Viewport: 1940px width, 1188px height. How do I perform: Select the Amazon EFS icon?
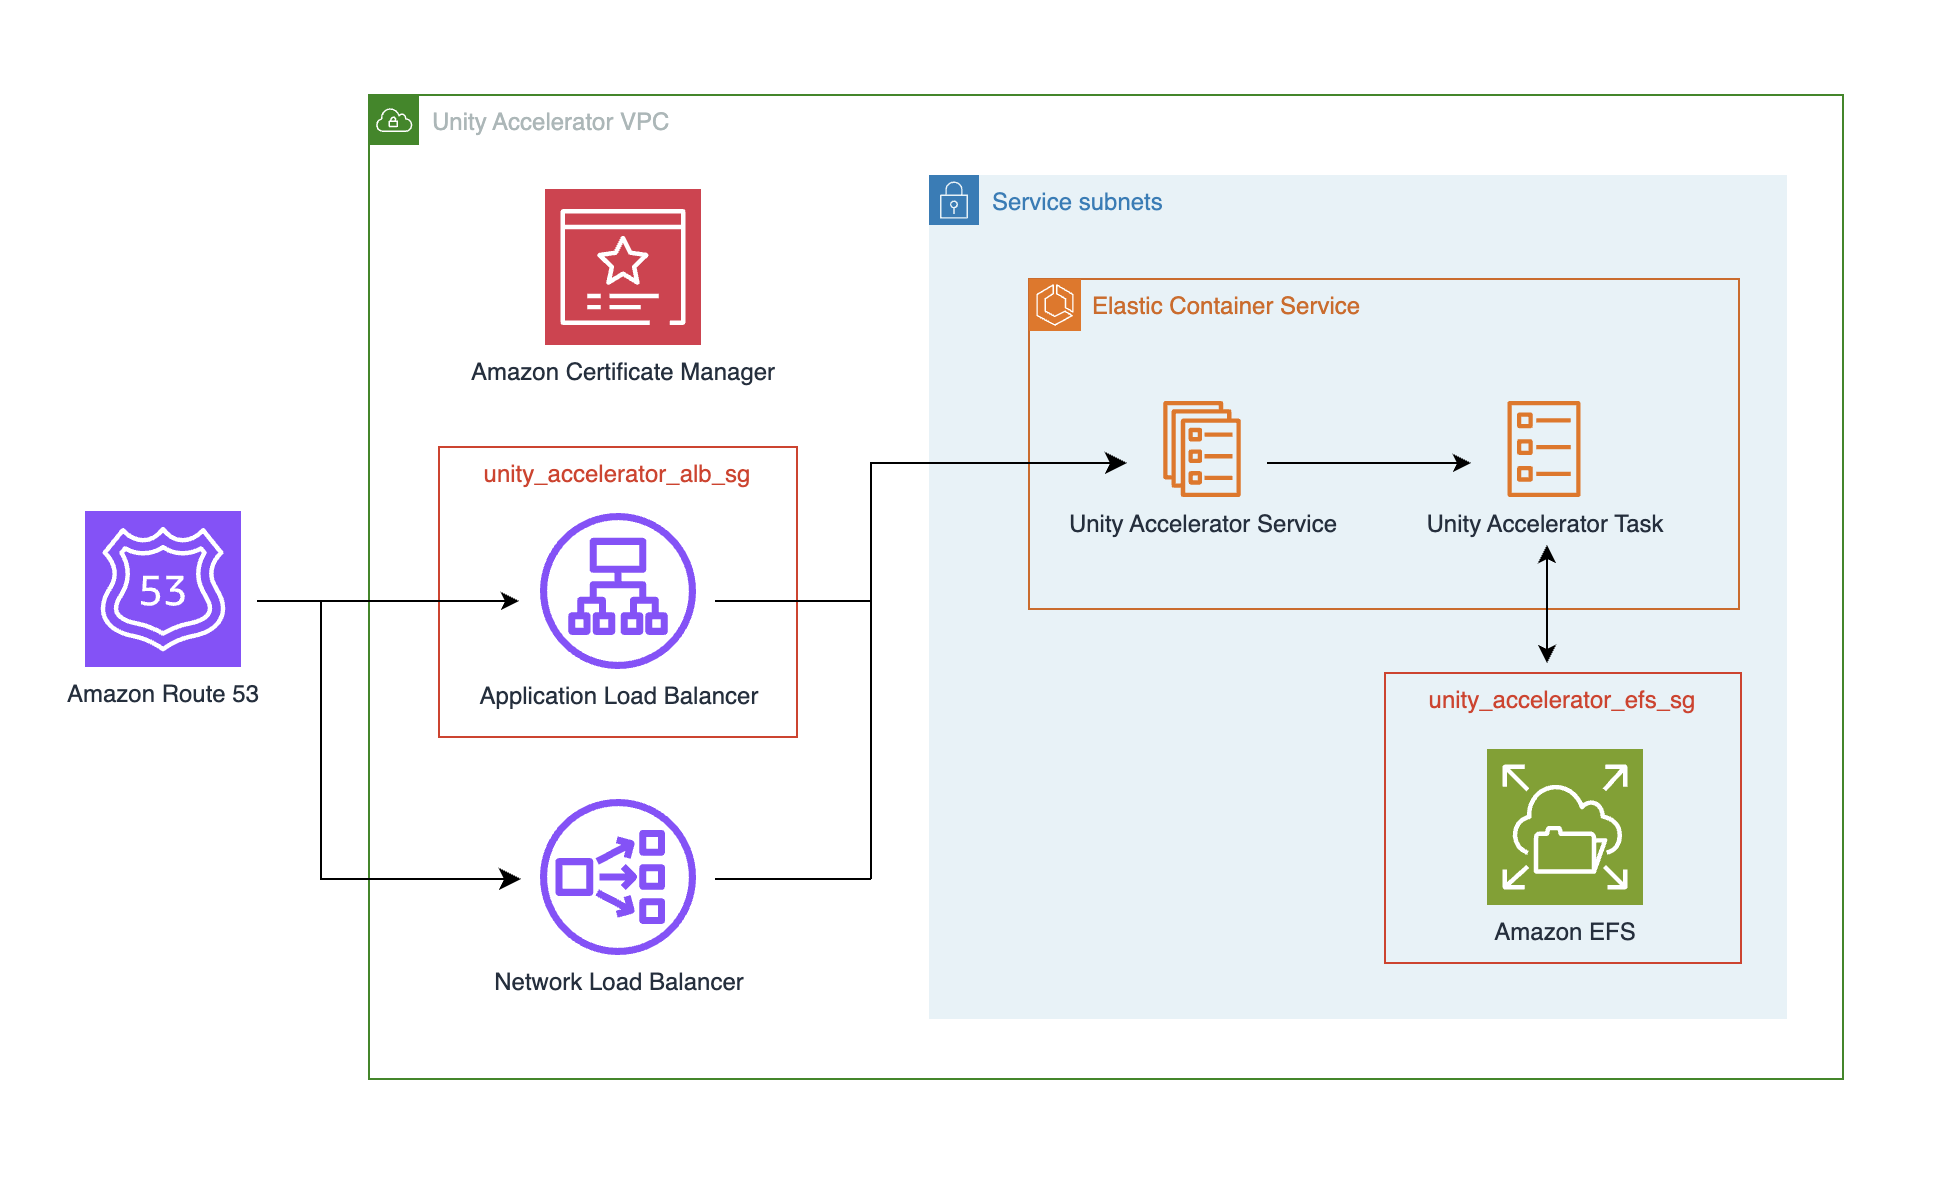click(1563, 828)
